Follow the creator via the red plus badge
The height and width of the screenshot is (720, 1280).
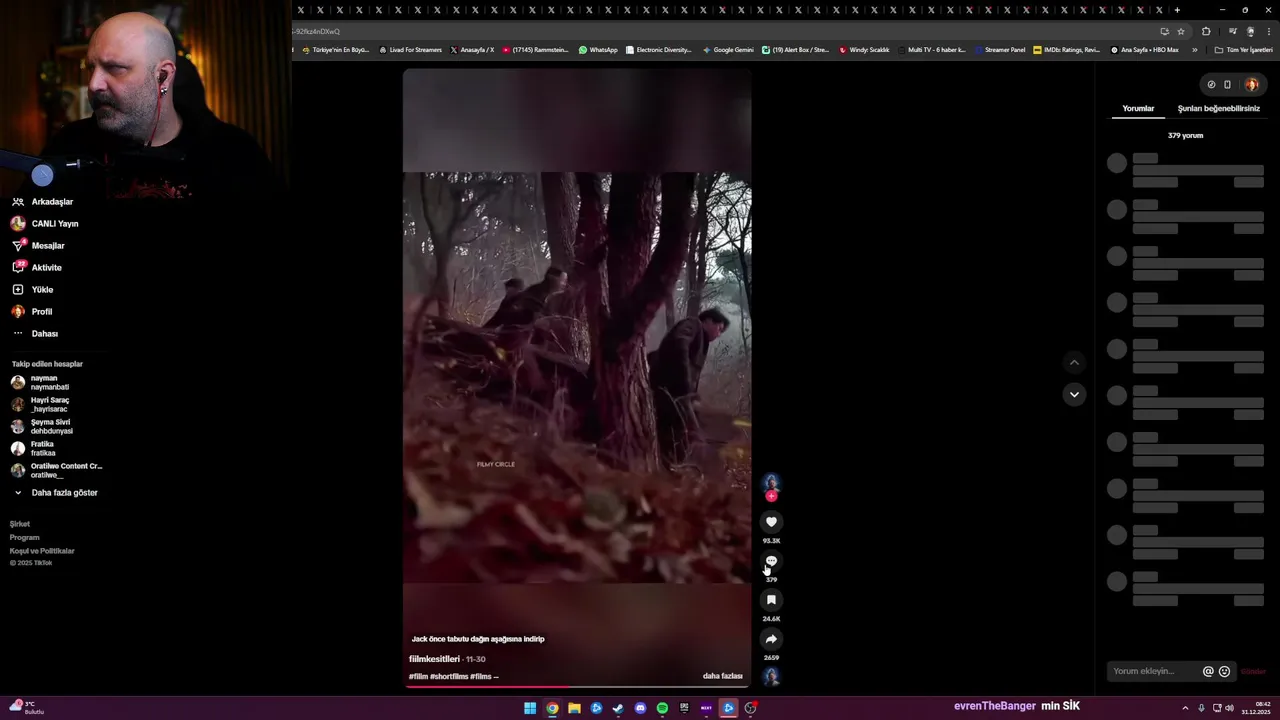tap(771, 496)
